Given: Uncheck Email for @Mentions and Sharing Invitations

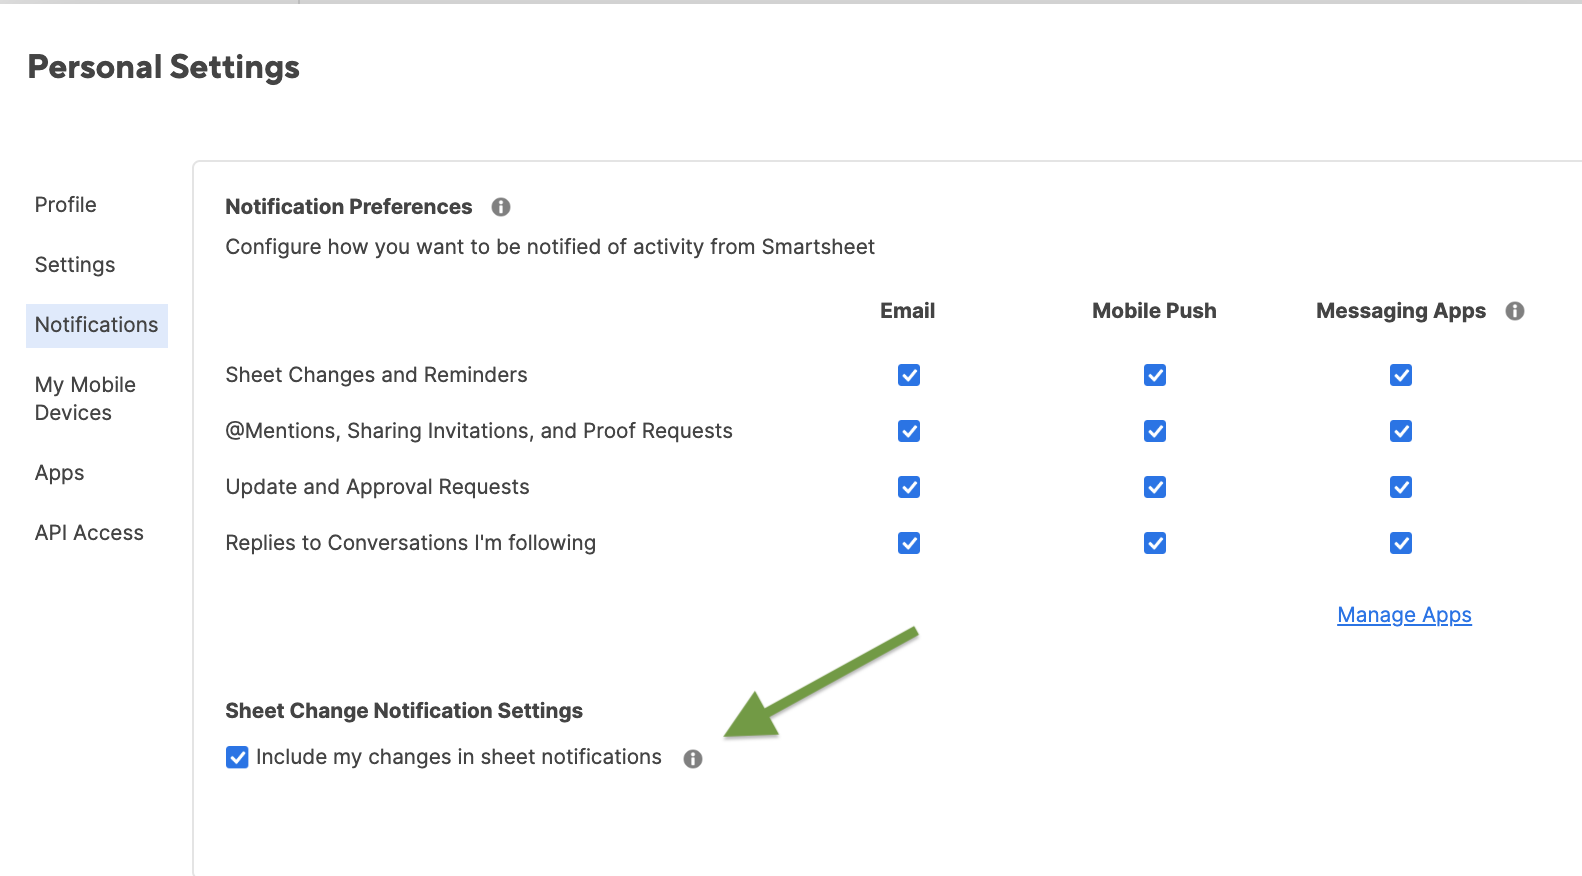Looking at the screenshot, I should [909, 431].
